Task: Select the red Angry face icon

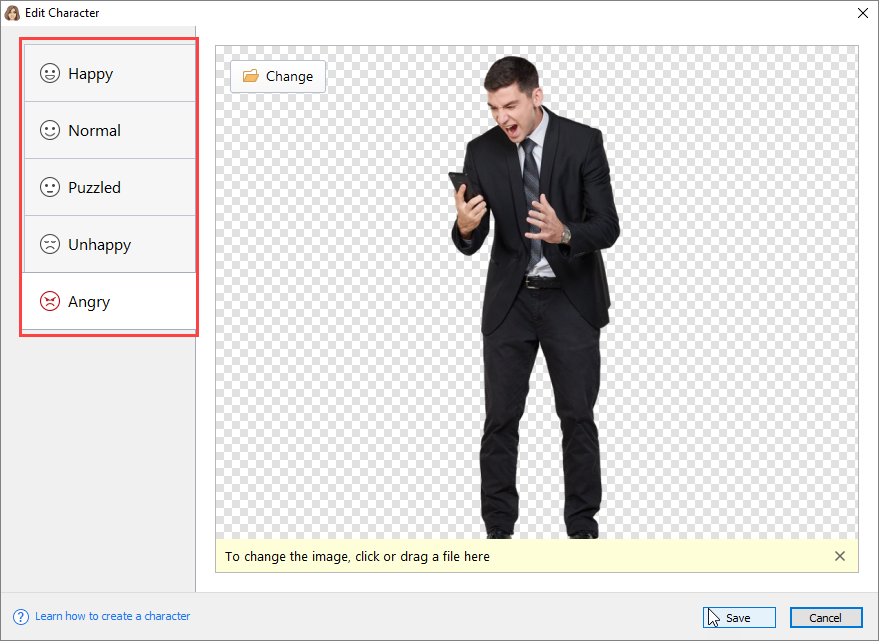Action: 50,301
